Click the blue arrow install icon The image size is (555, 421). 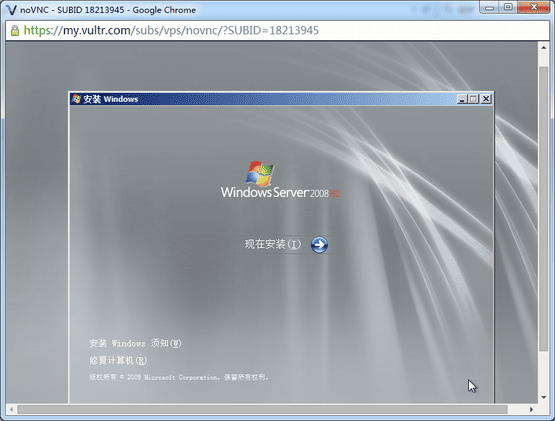319,245
